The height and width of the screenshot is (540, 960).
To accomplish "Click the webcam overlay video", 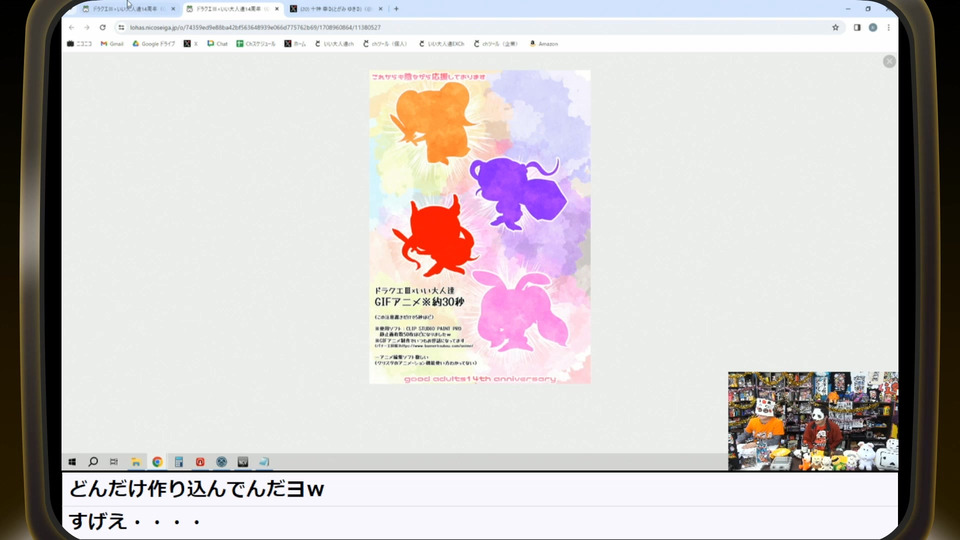I will click(813, 421).
